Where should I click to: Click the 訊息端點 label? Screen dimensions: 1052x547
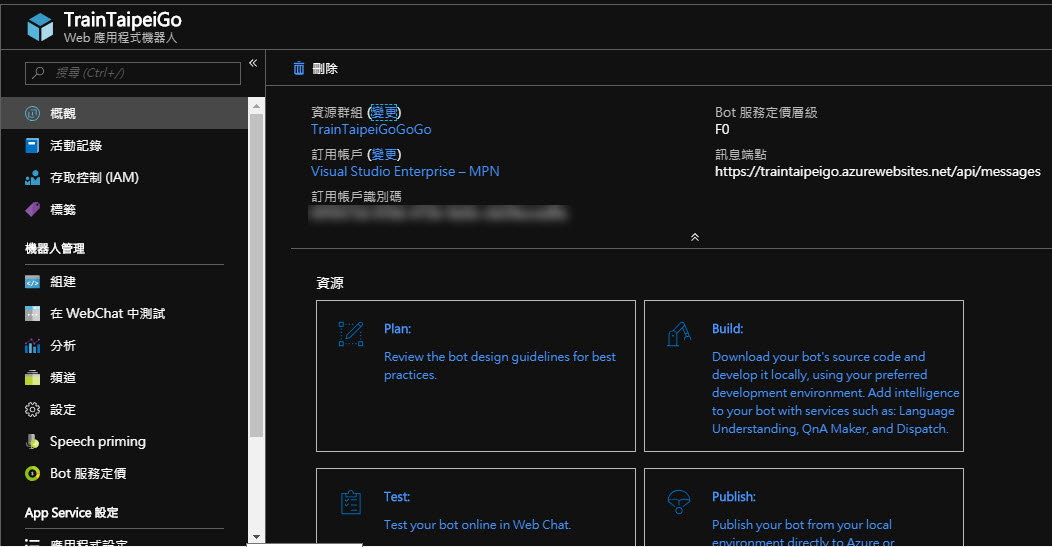point(741,154)
